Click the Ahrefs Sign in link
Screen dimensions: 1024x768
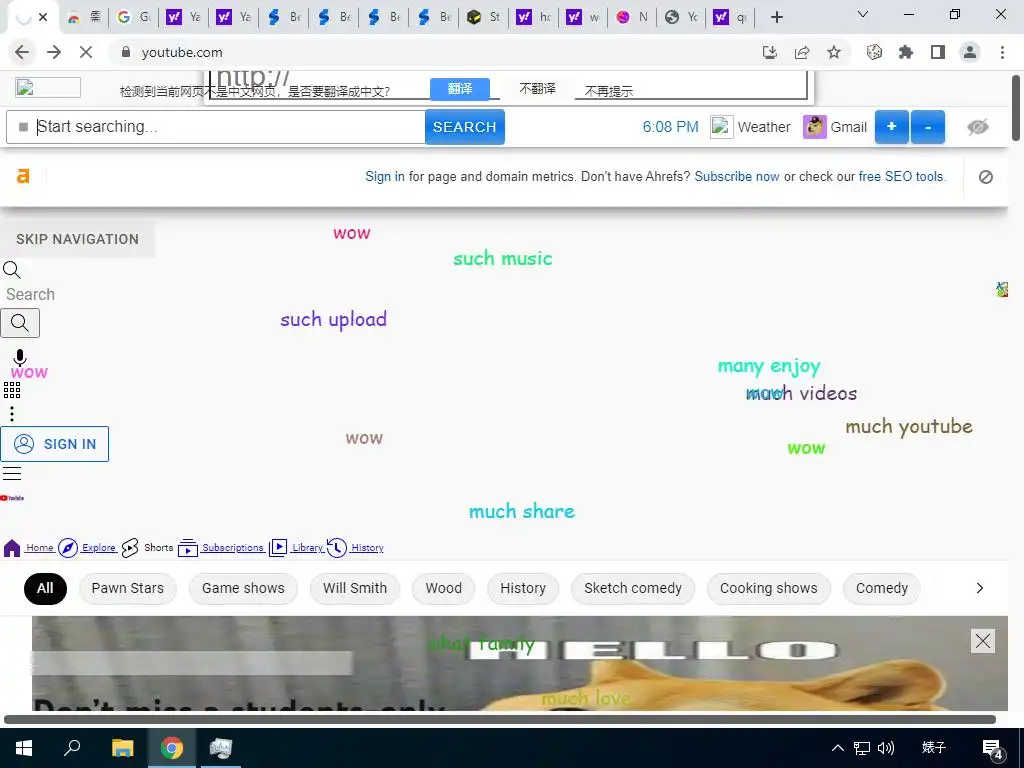coord(385,176)
